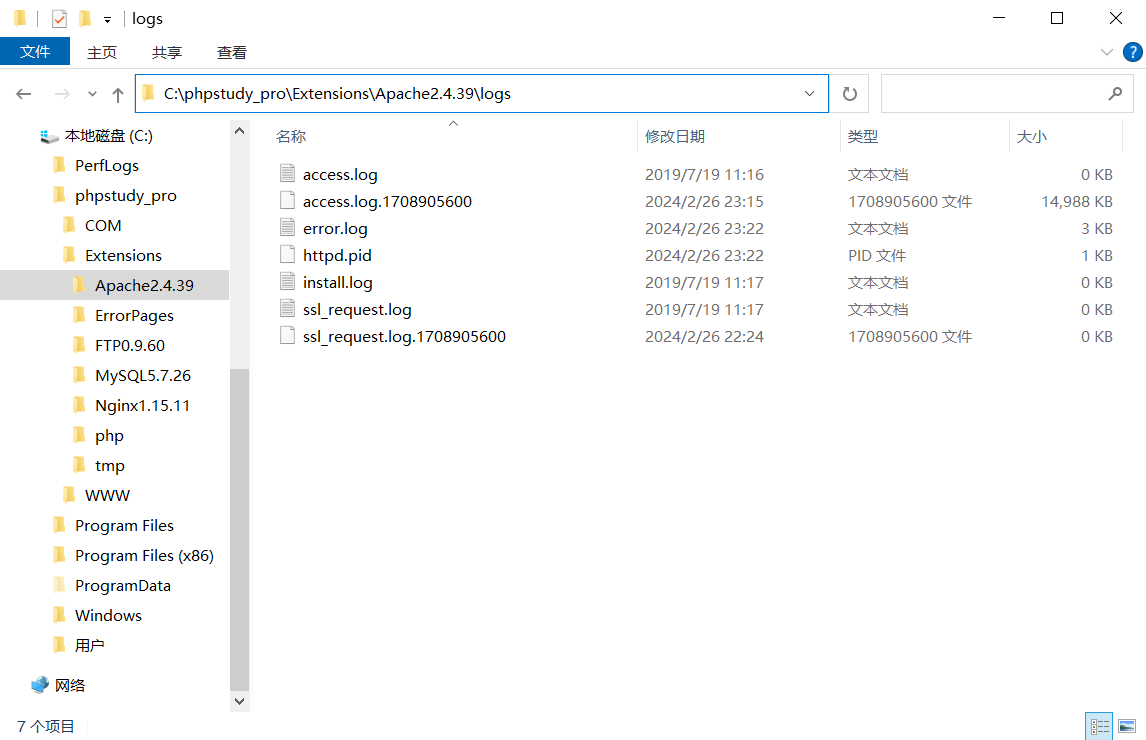Click size value 14,988 KB
Image resolution: width=1146 pixels, height=740 pixels.
click(x=1077, y=201)
